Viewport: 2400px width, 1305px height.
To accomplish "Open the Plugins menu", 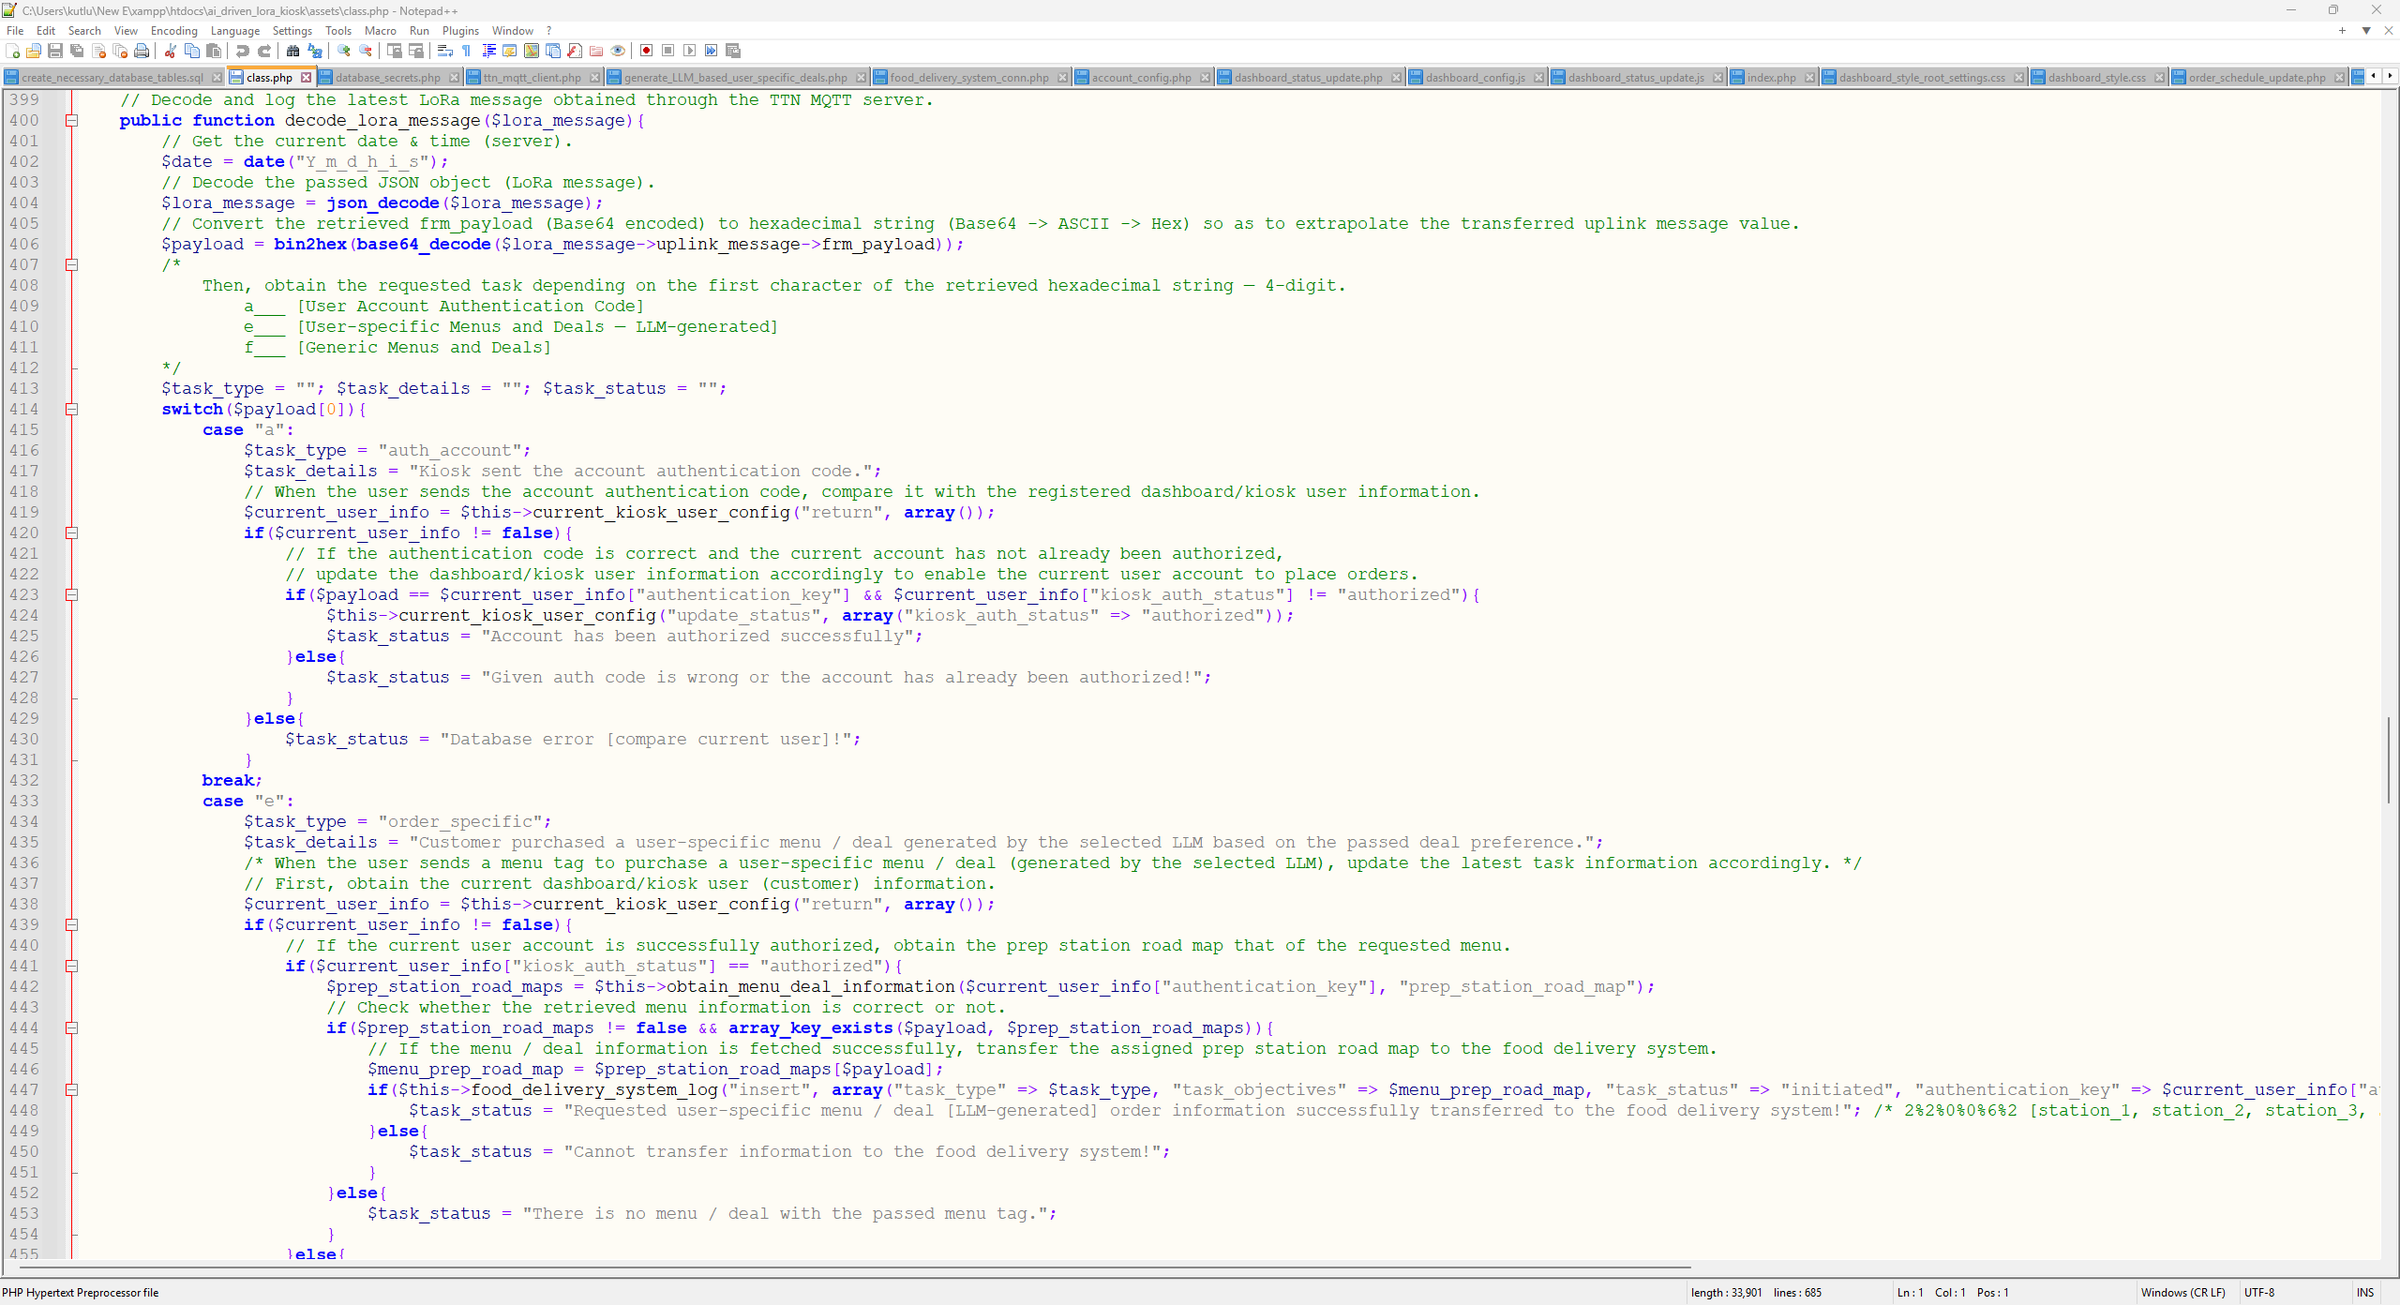I will click(x=460, y=31).
